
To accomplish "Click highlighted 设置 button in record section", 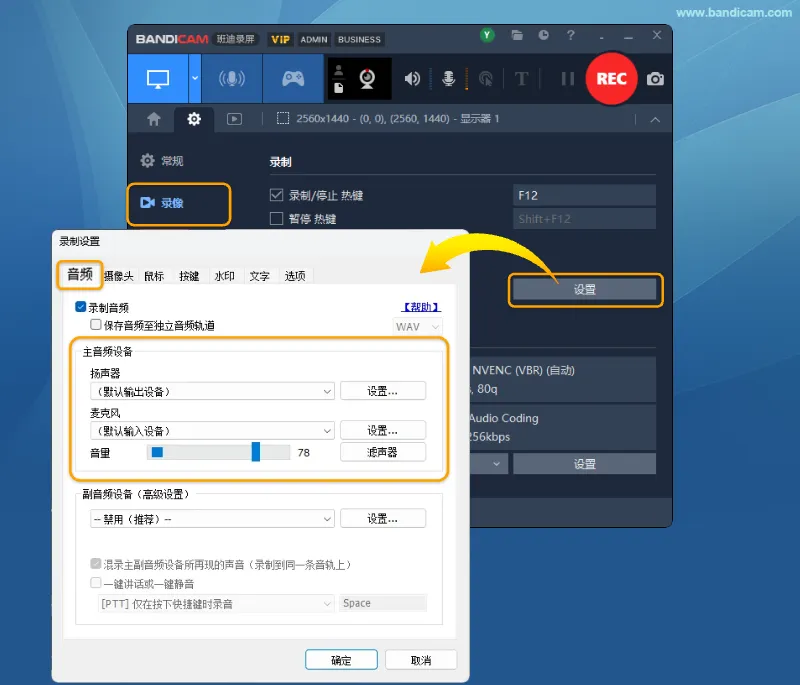I will click(585, 289).
